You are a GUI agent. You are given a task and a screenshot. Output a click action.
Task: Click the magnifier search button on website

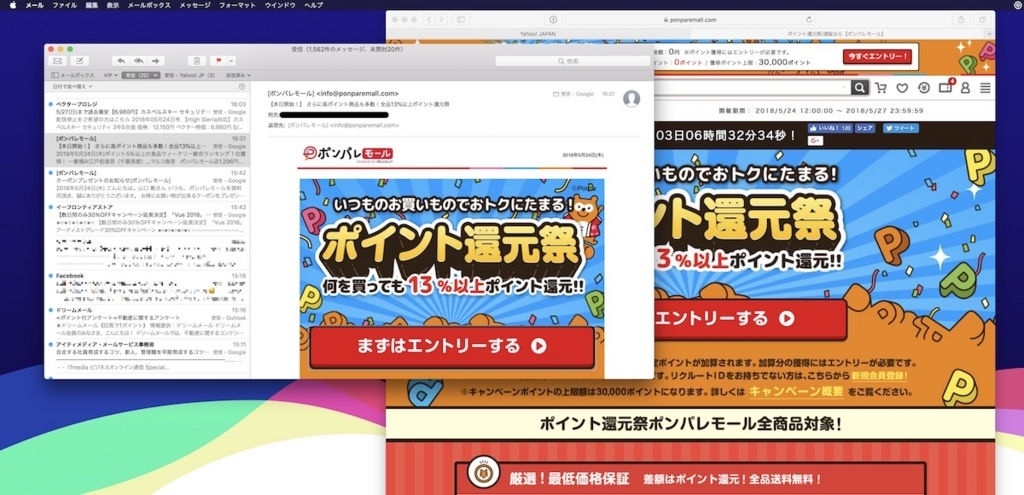860,88
